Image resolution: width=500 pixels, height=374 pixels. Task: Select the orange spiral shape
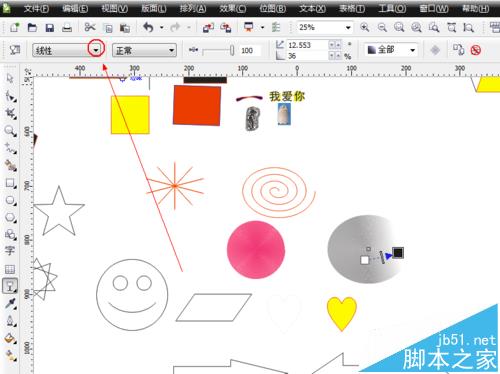click(279, 192)
